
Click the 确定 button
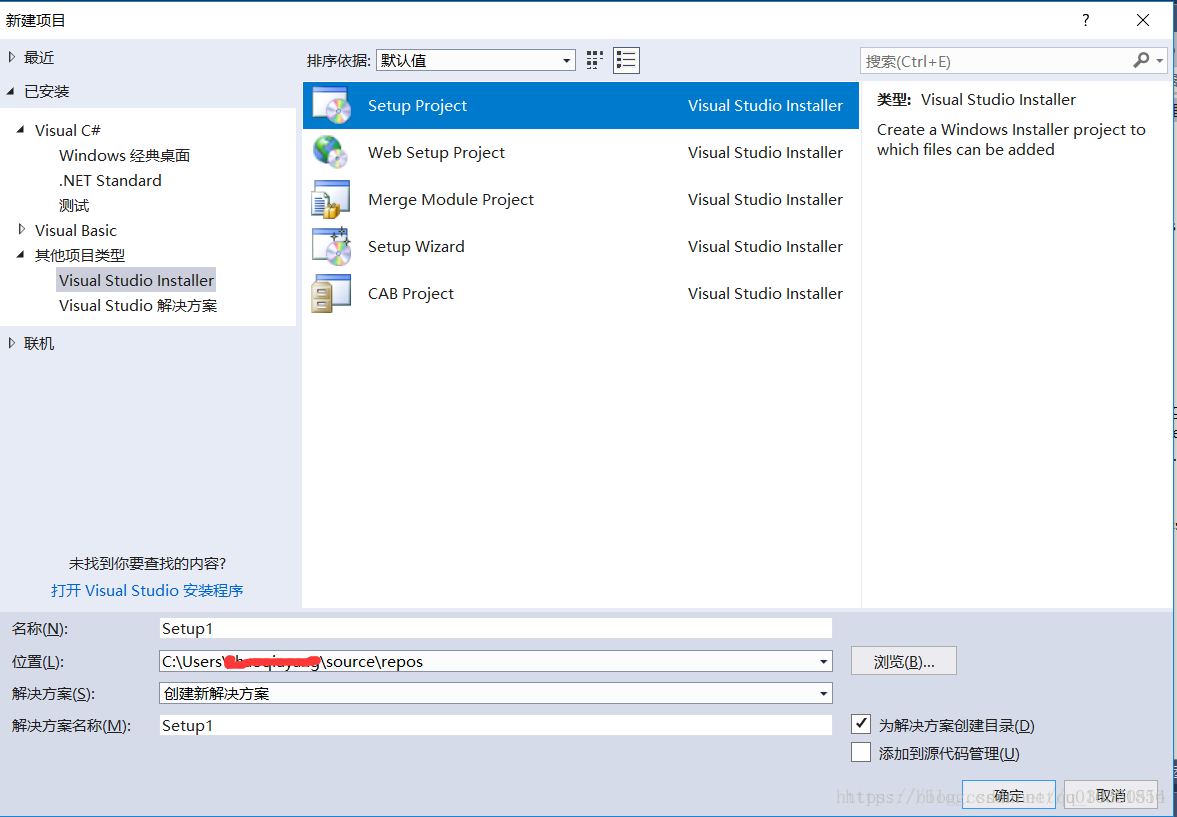coord(1008,795)
